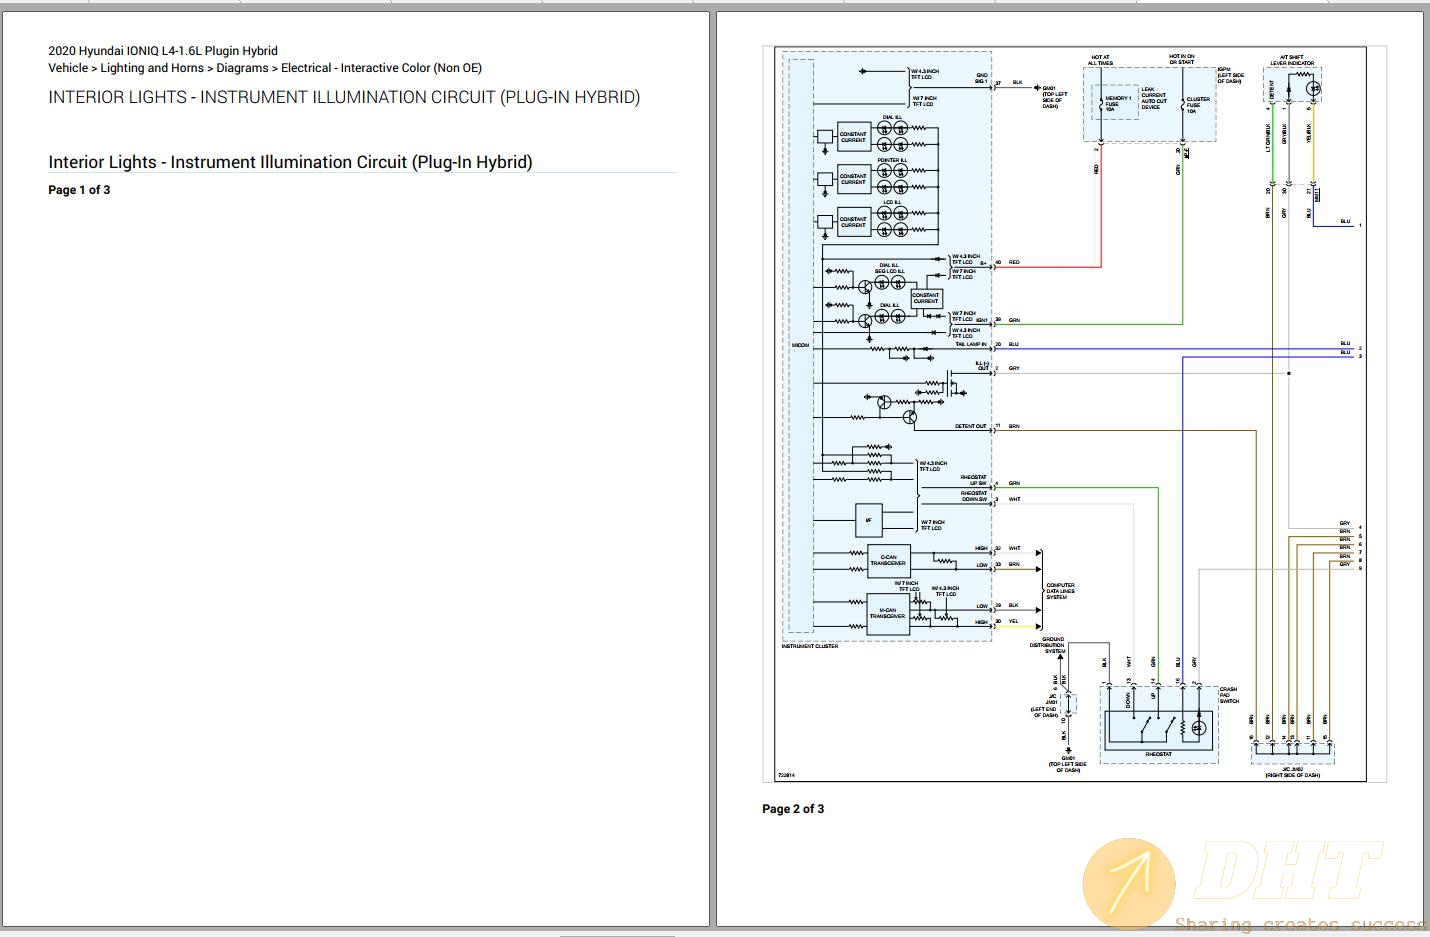Click the 'C-CAN TRANSCEIVER' block

888,560
